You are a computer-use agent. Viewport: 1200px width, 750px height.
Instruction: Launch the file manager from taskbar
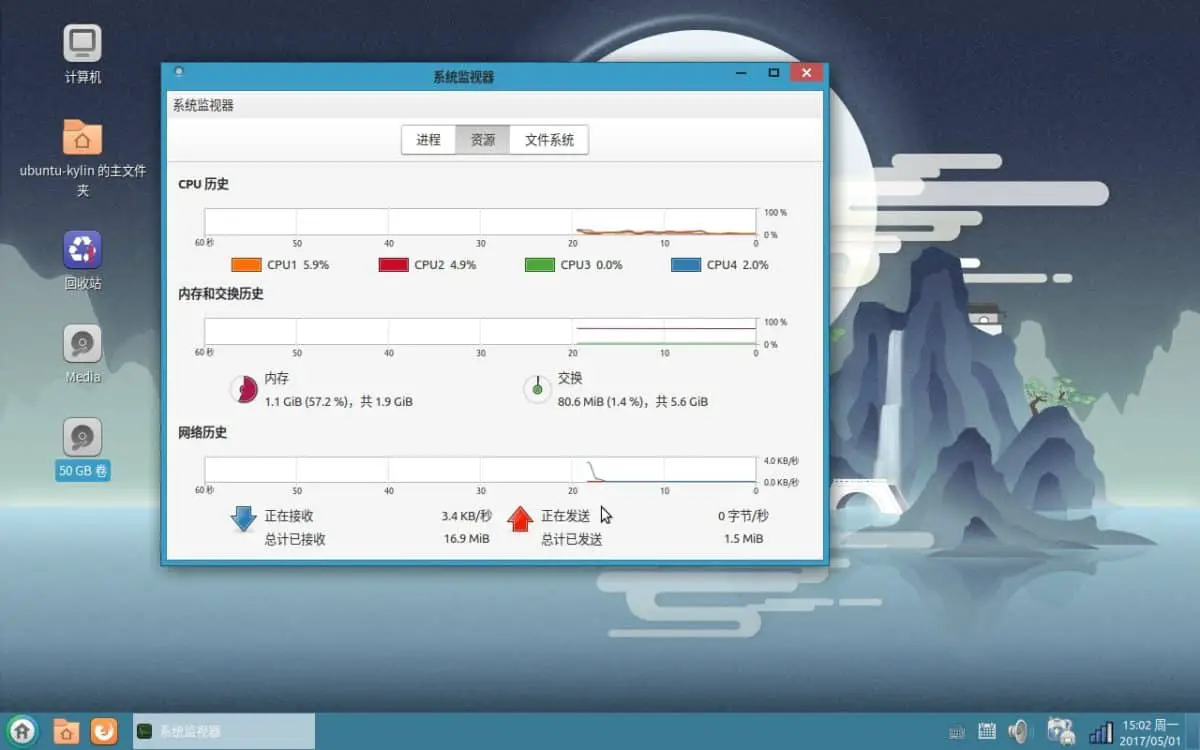(66, 731)
